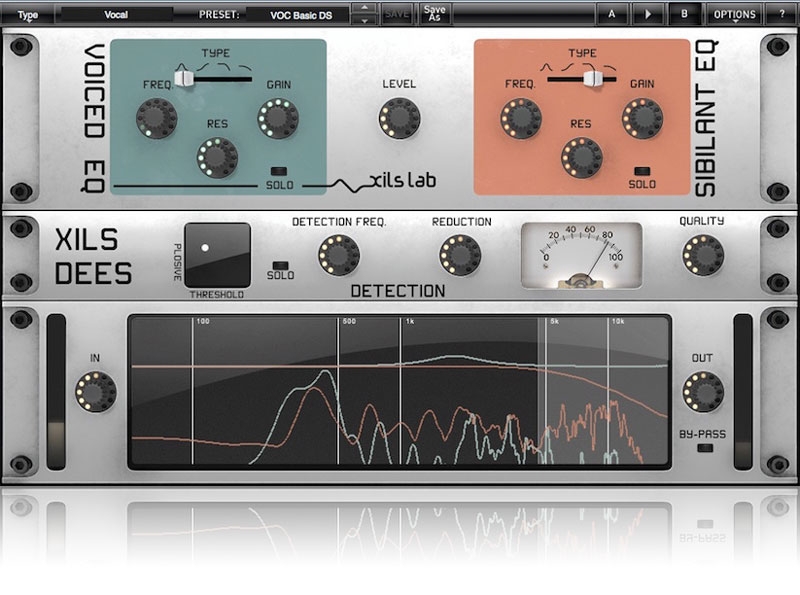Viewport: 800px width, 595px height.
Task: Open the OPTIONS menu
Action: coord(733,15)
